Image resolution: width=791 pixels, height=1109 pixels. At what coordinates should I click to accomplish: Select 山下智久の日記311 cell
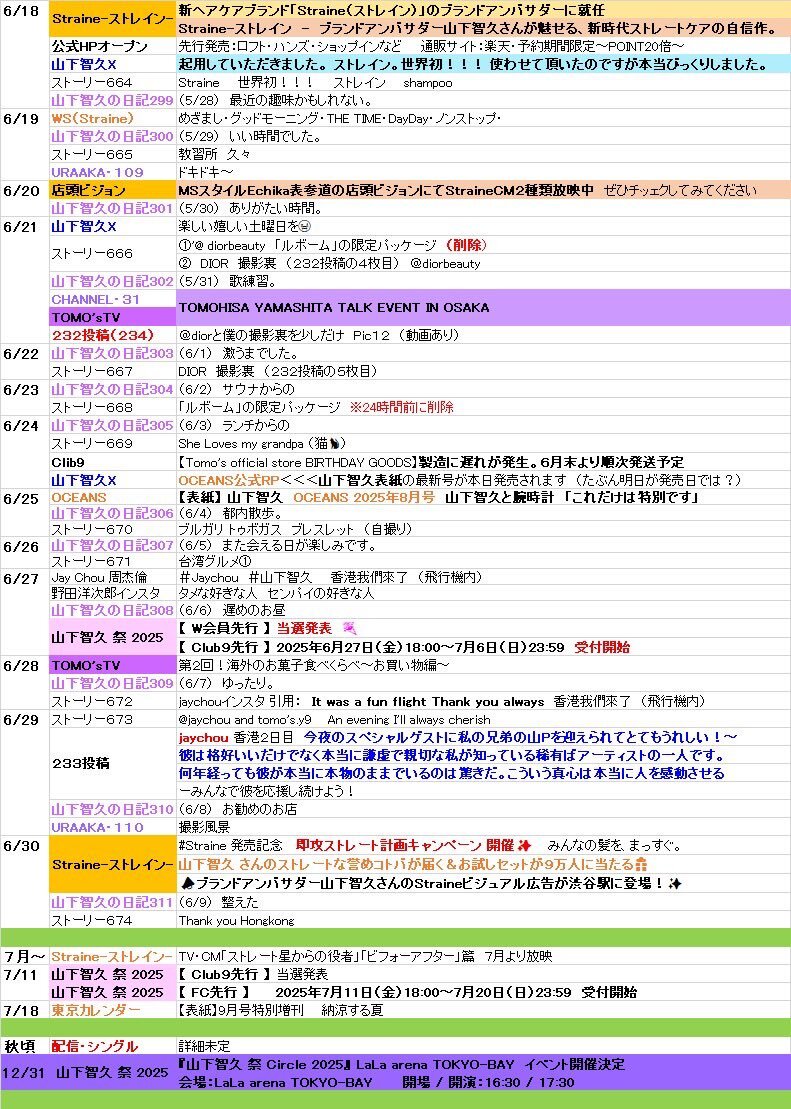pos(112,902)
